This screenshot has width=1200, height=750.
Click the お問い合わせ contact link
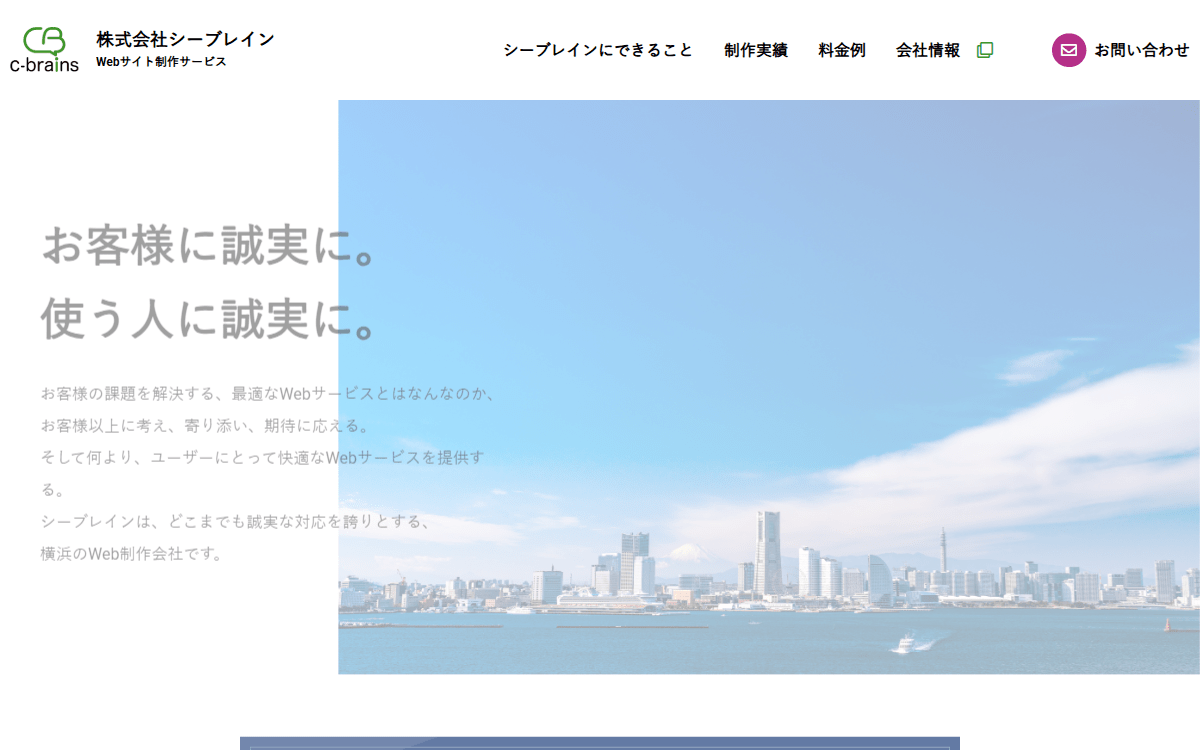point(1142,50)
